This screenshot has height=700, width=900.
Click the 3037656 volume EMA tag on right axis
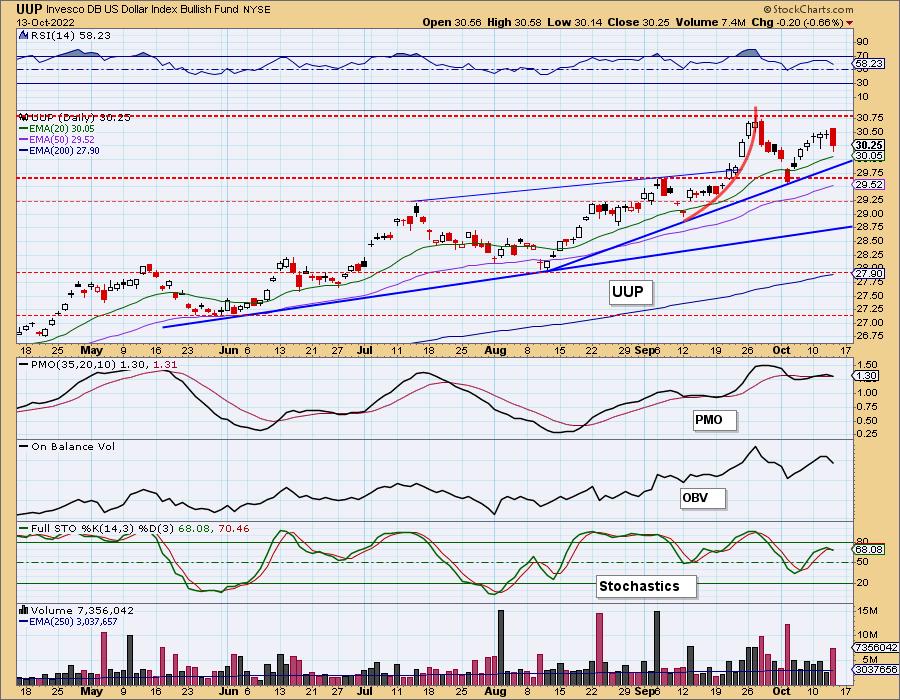(876, 669)
